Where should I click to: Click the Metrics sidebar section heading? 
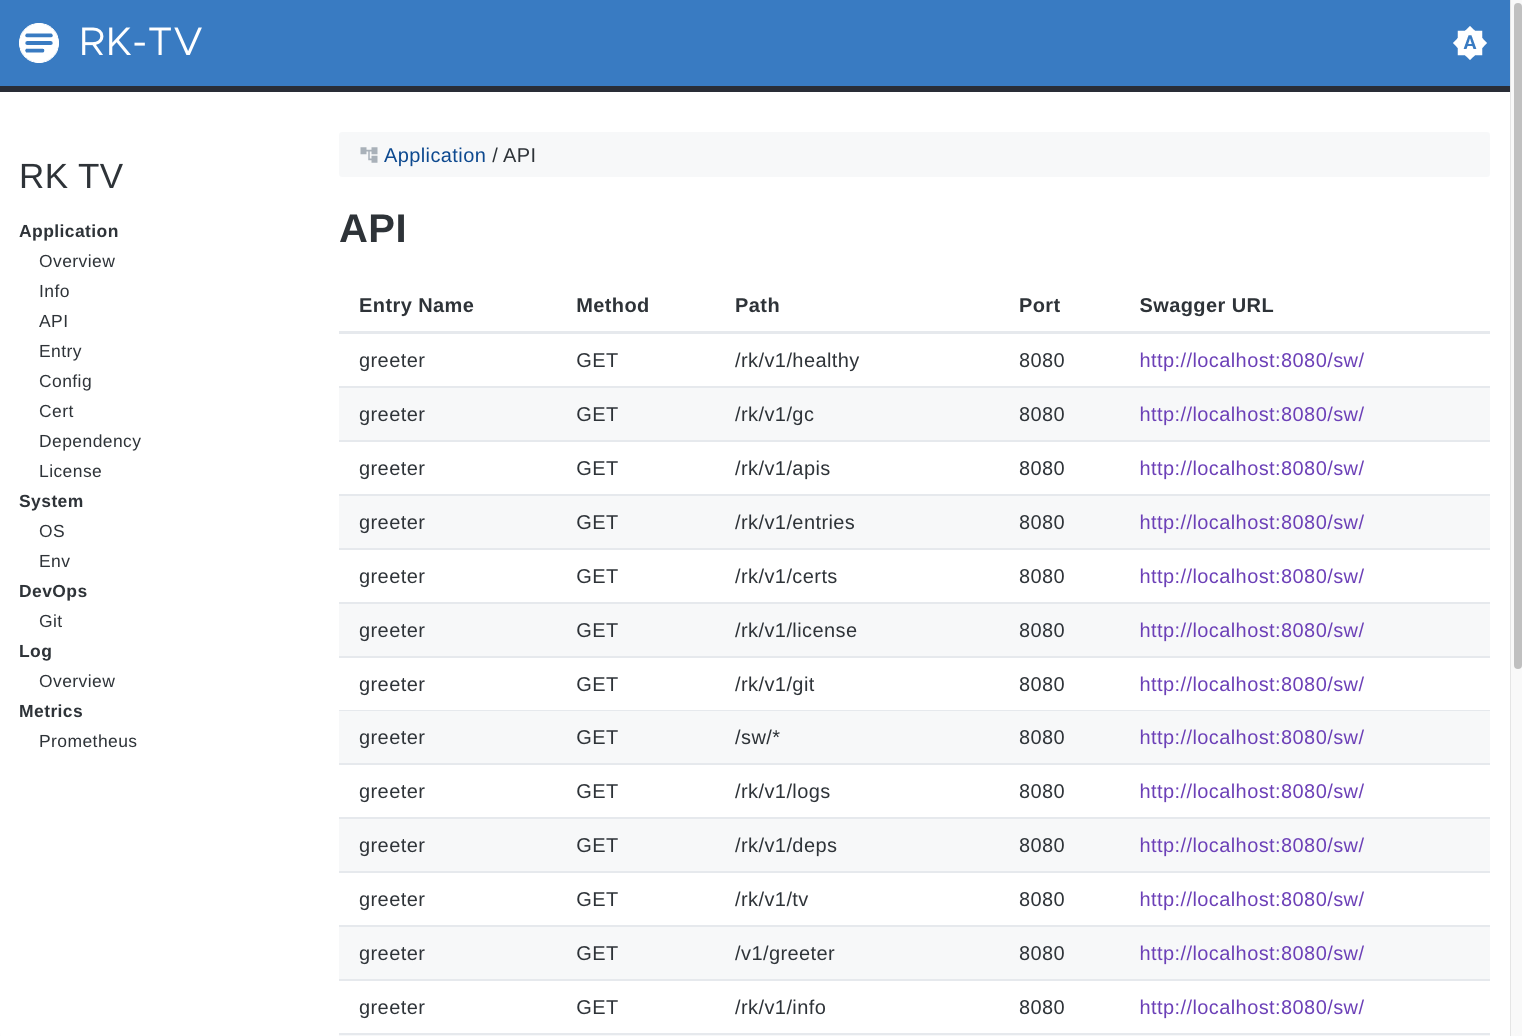(51, 711)
